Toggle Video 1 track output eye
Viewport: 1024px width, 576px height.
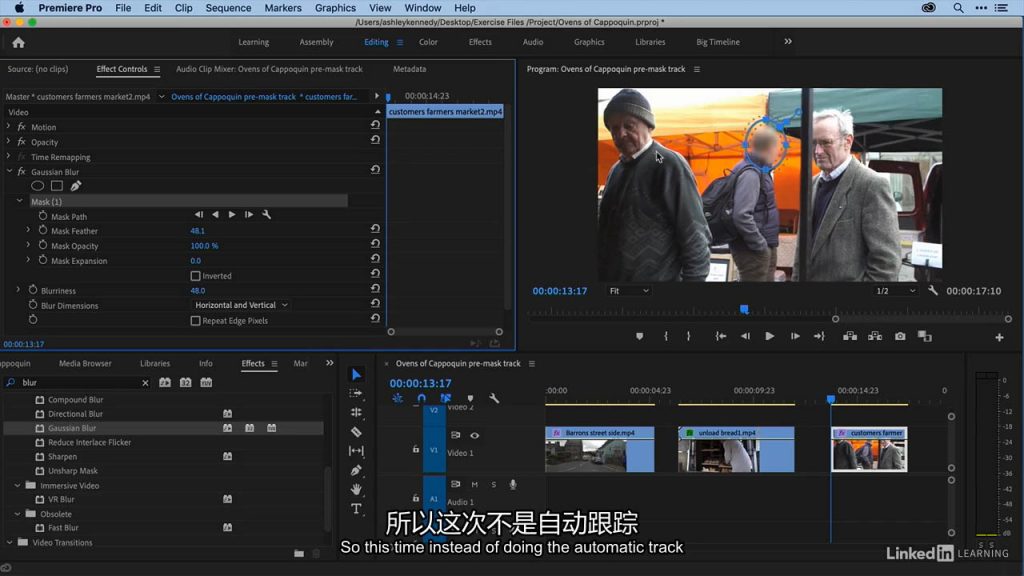475,435
